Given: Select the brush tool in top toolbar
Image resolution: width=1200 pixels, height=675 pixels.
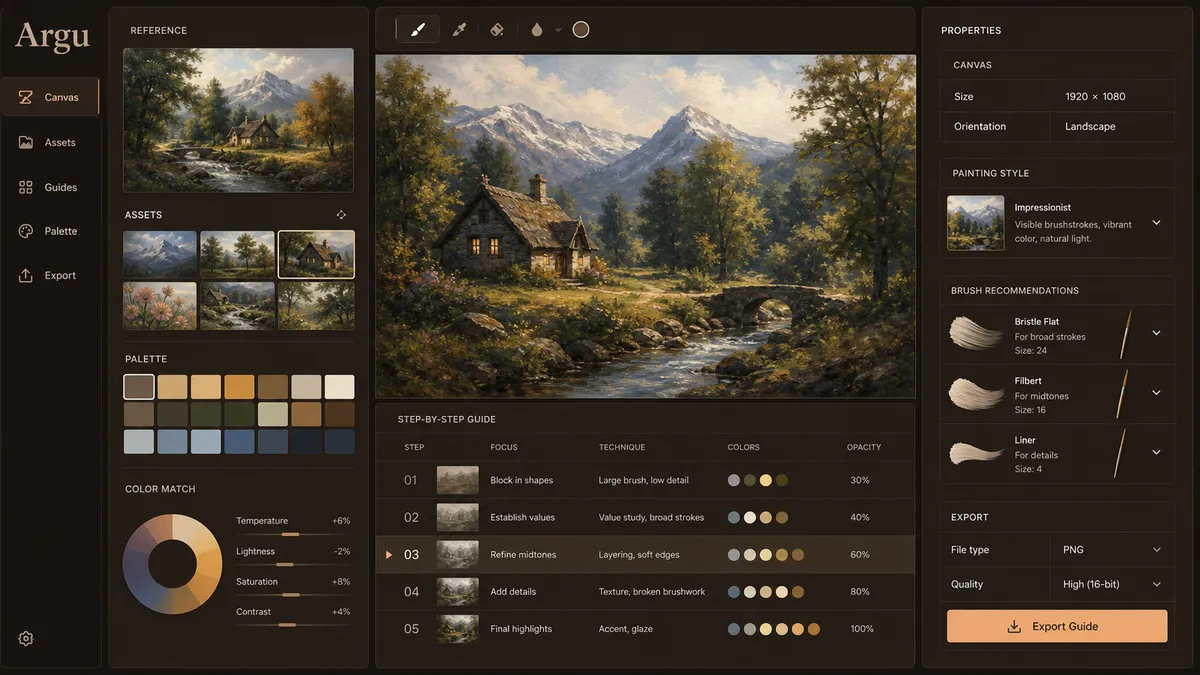Looking at the screenshot, I should pos(418,29).
